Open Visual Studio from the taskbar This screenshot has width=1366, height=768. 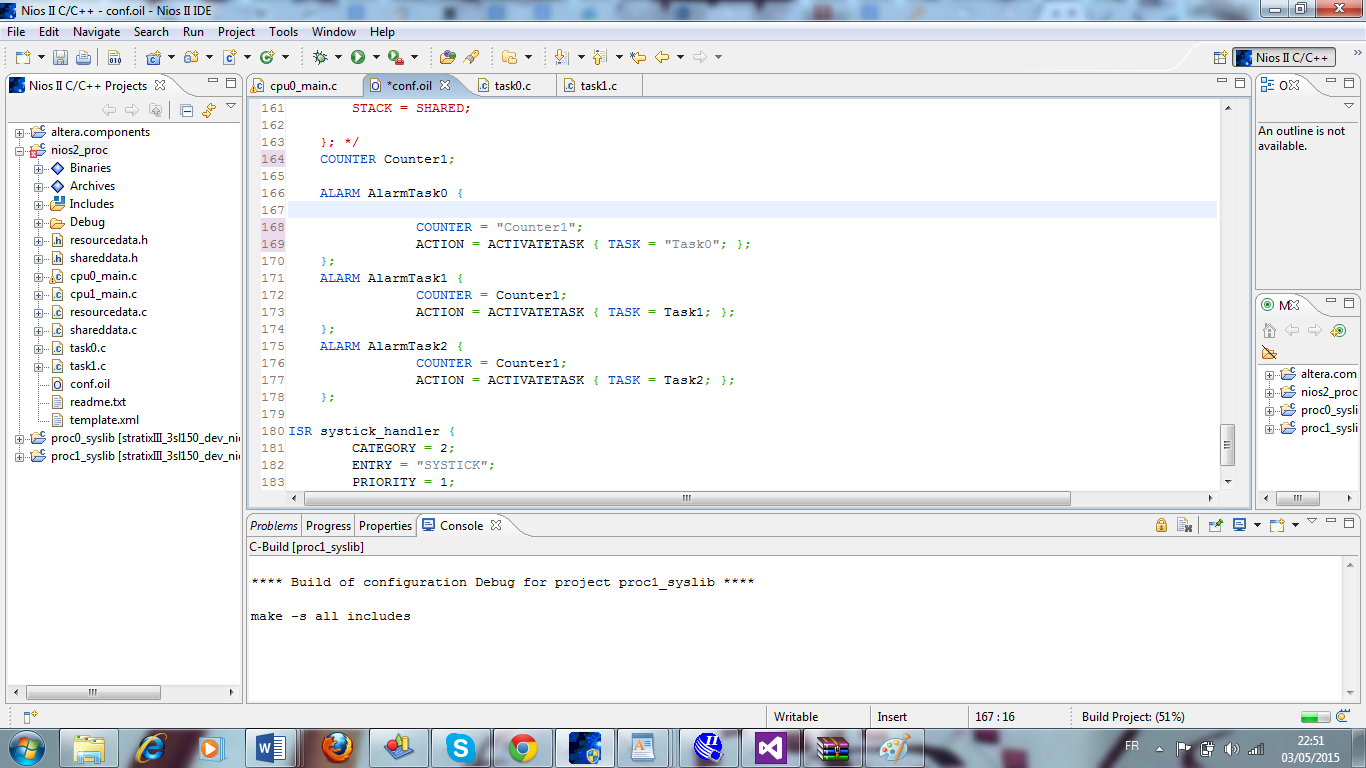tap(770, 748)
